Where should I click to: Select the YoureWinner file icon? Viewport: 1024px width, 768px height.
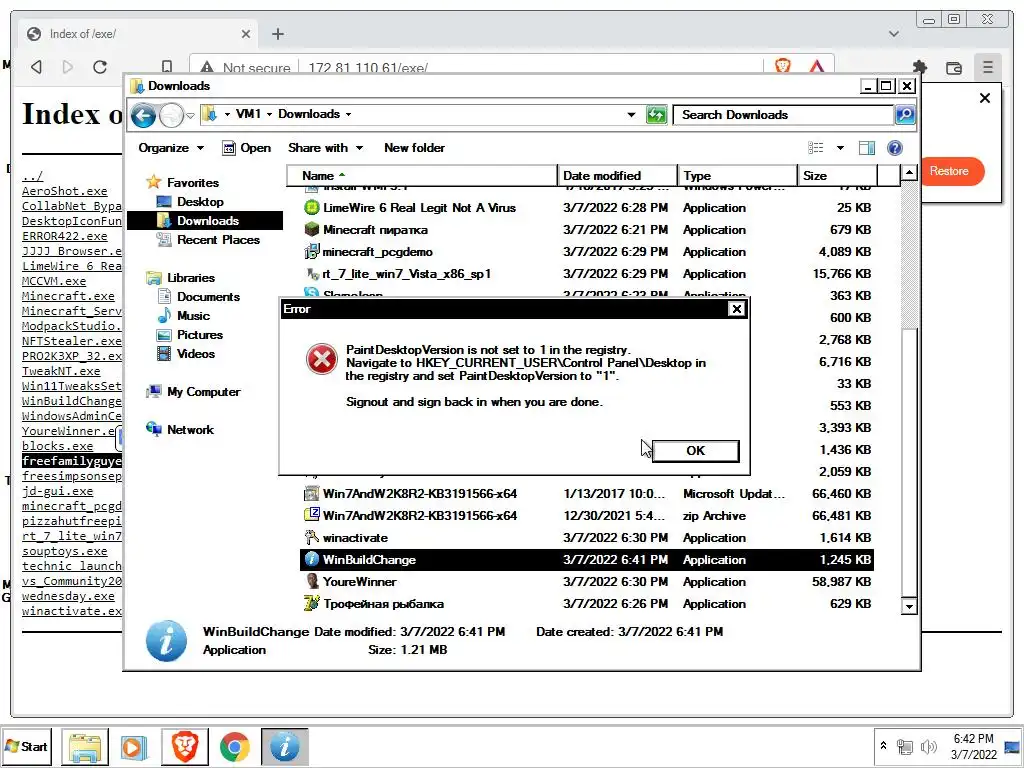[x=312, y=582]
